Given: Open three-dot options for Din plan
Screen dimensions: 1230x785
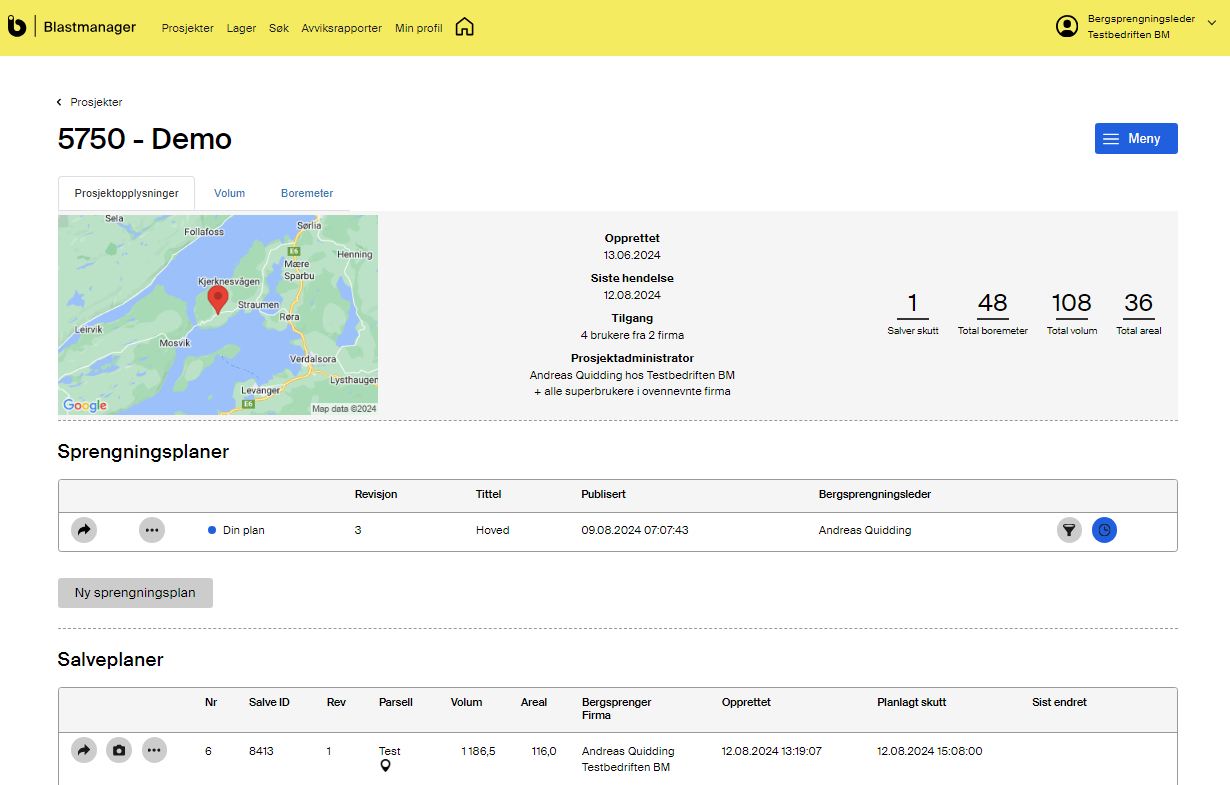Looking at the screenshot, I should [151, 530].
